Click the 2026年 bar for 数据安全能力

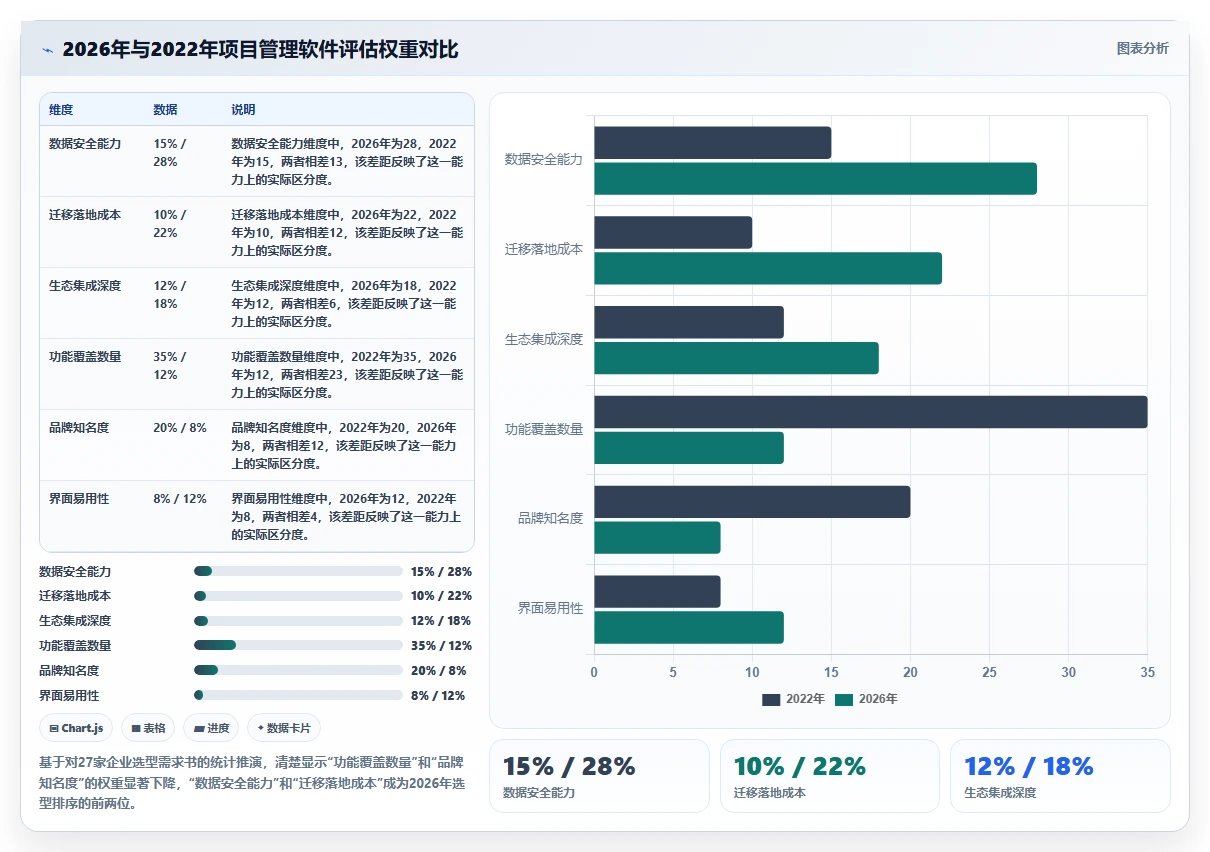(815, 179)
